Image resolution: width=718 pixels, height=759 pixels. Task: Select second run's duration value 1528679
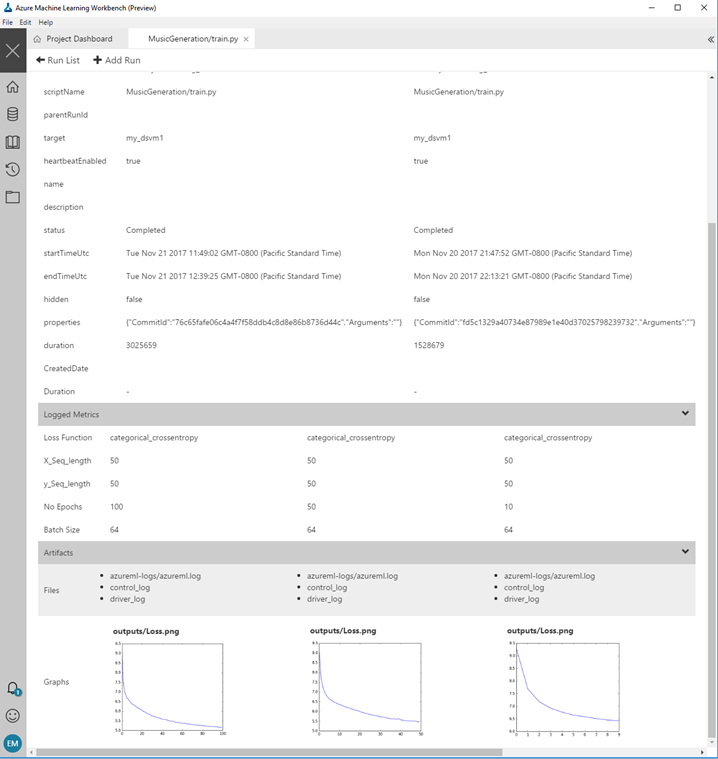(428, 346)
